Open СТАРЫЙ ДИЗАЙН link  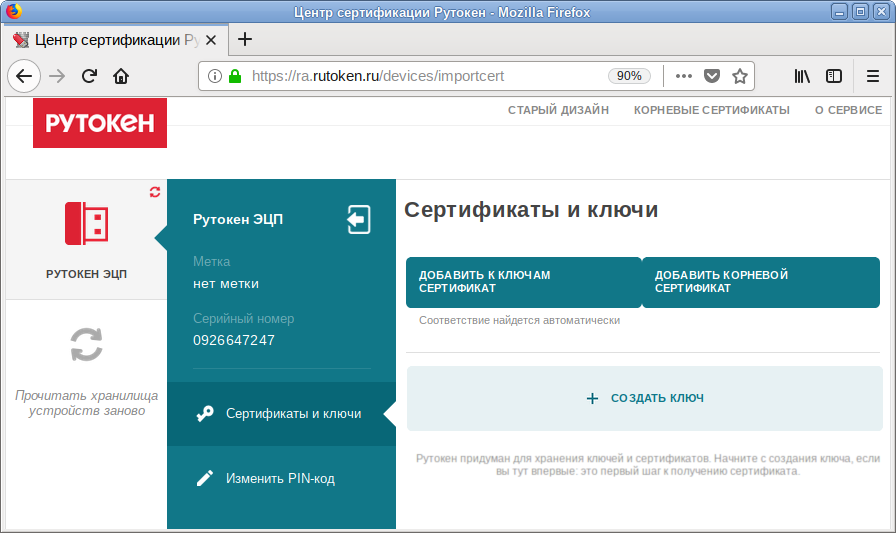click(558, 110)
